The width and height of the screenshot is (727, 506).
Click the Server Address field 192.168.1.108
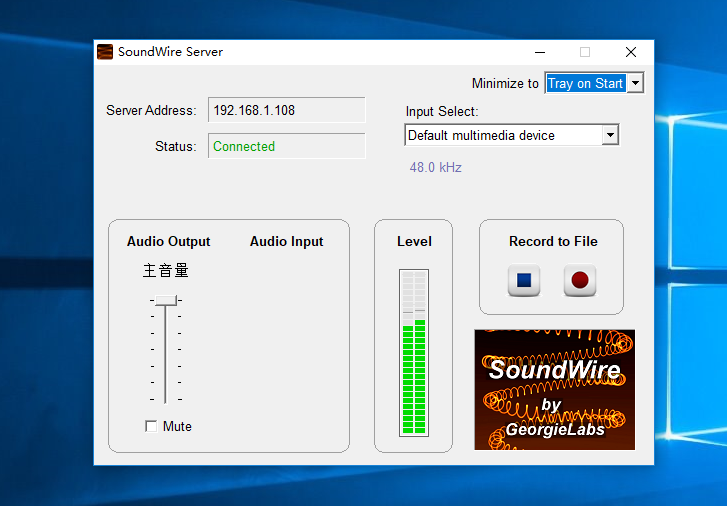point(287,110)
